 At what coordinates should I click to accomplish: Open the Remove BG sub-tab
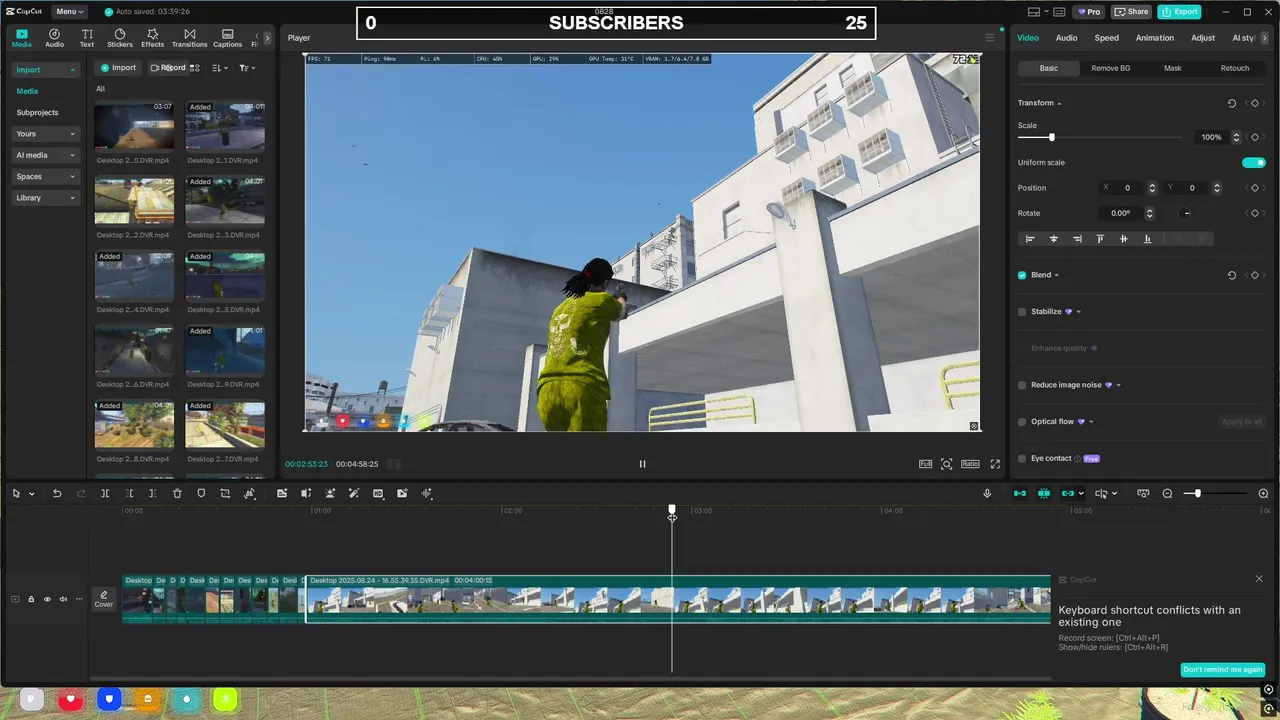[1110, 68]
